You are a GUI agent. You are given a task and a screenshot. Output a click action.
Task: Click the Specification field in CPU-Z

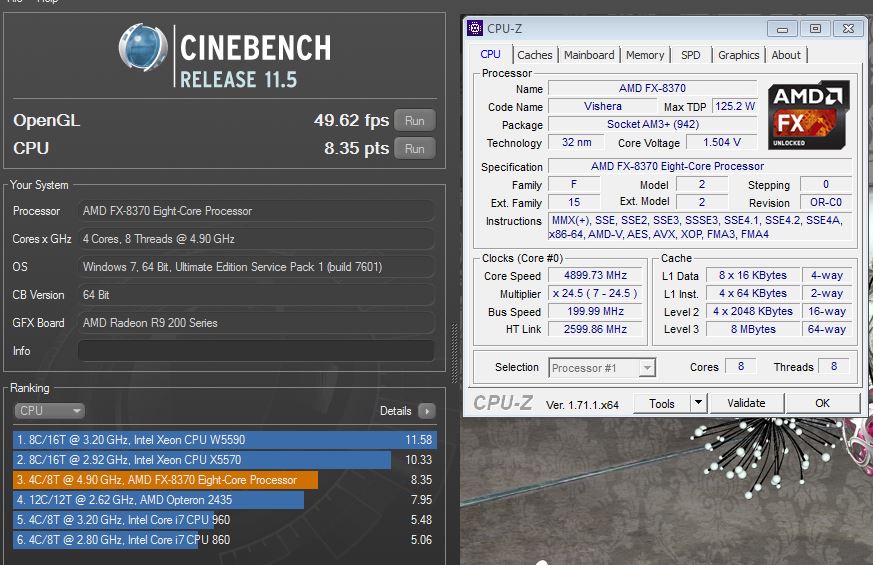700,166
